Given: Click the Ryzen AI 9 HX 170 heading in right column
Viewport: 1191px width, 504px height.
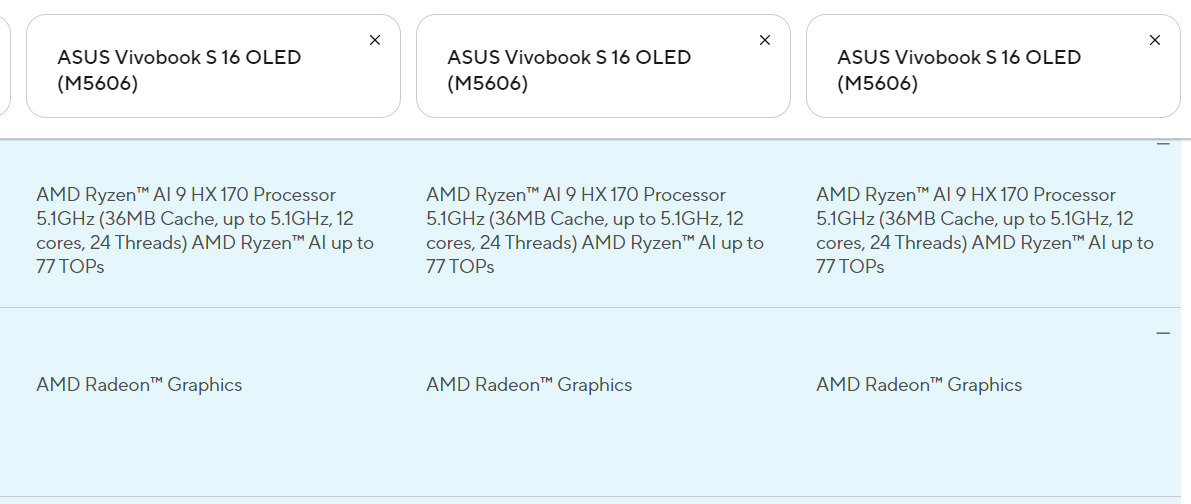Looking at the screenshot, I should pyautogui.click(x=966, y=195).
